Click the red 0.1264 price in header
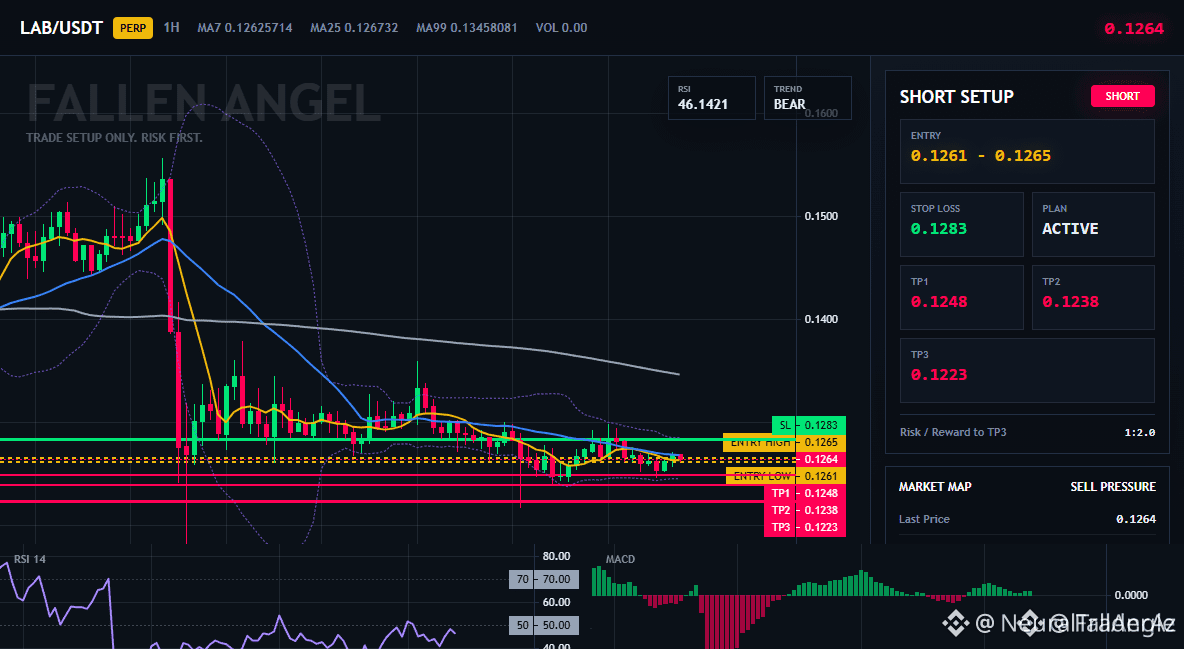 tap(1133, 29)
